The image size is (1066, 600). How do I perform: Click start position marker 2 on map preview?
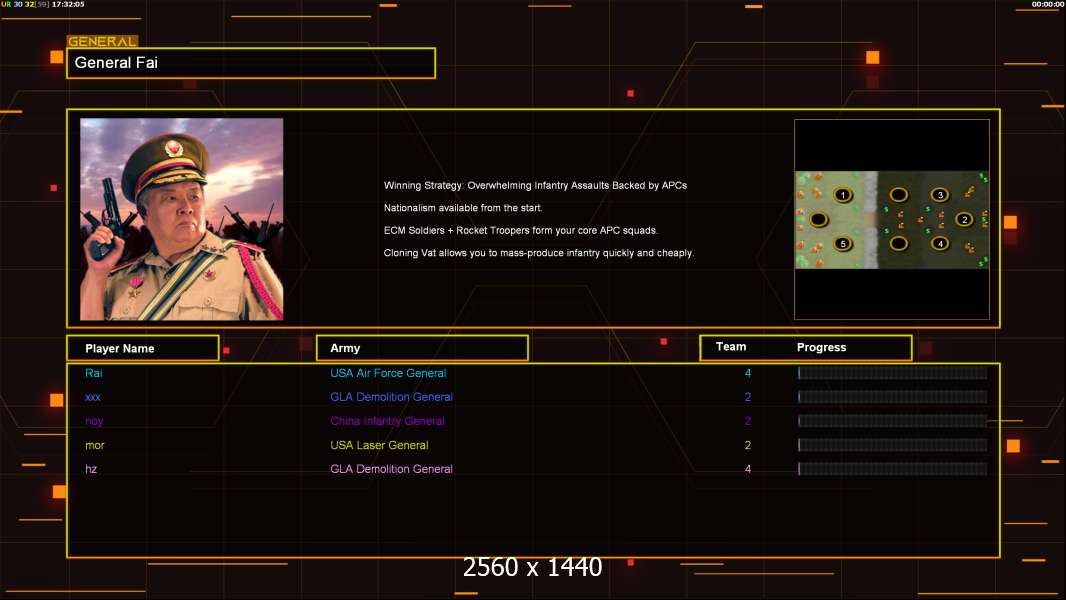click(964, 219)
